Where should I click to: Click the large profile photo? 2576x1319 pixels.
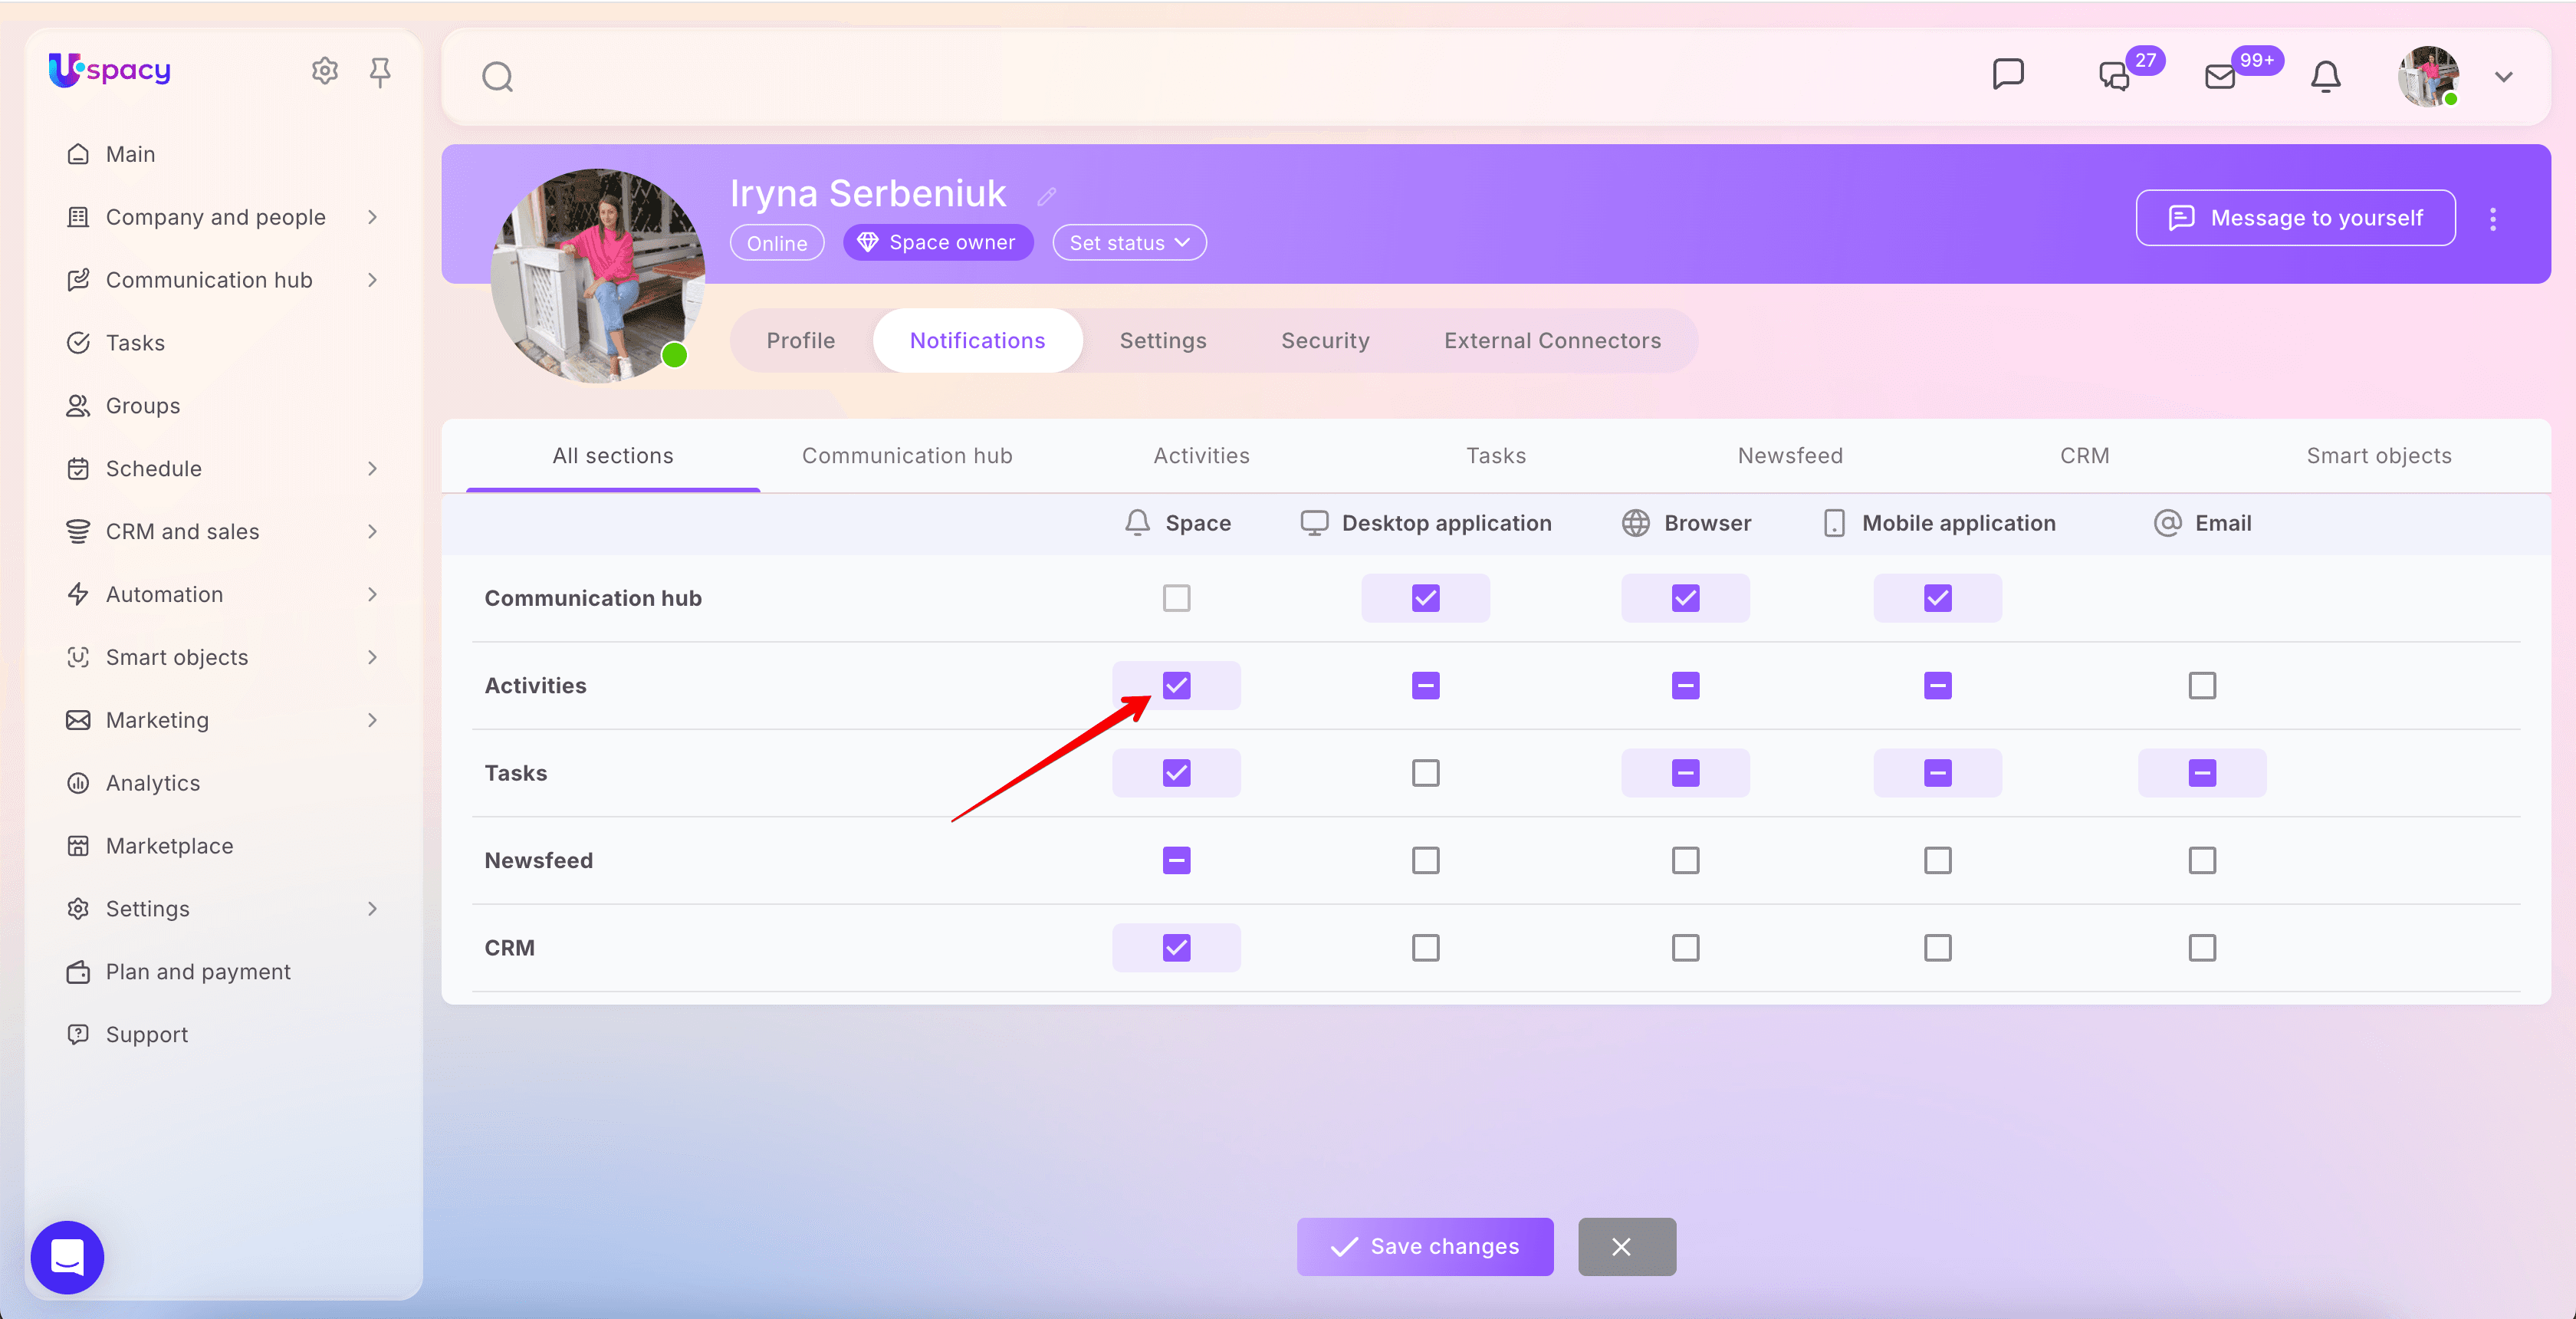click(x=597, y=276)
